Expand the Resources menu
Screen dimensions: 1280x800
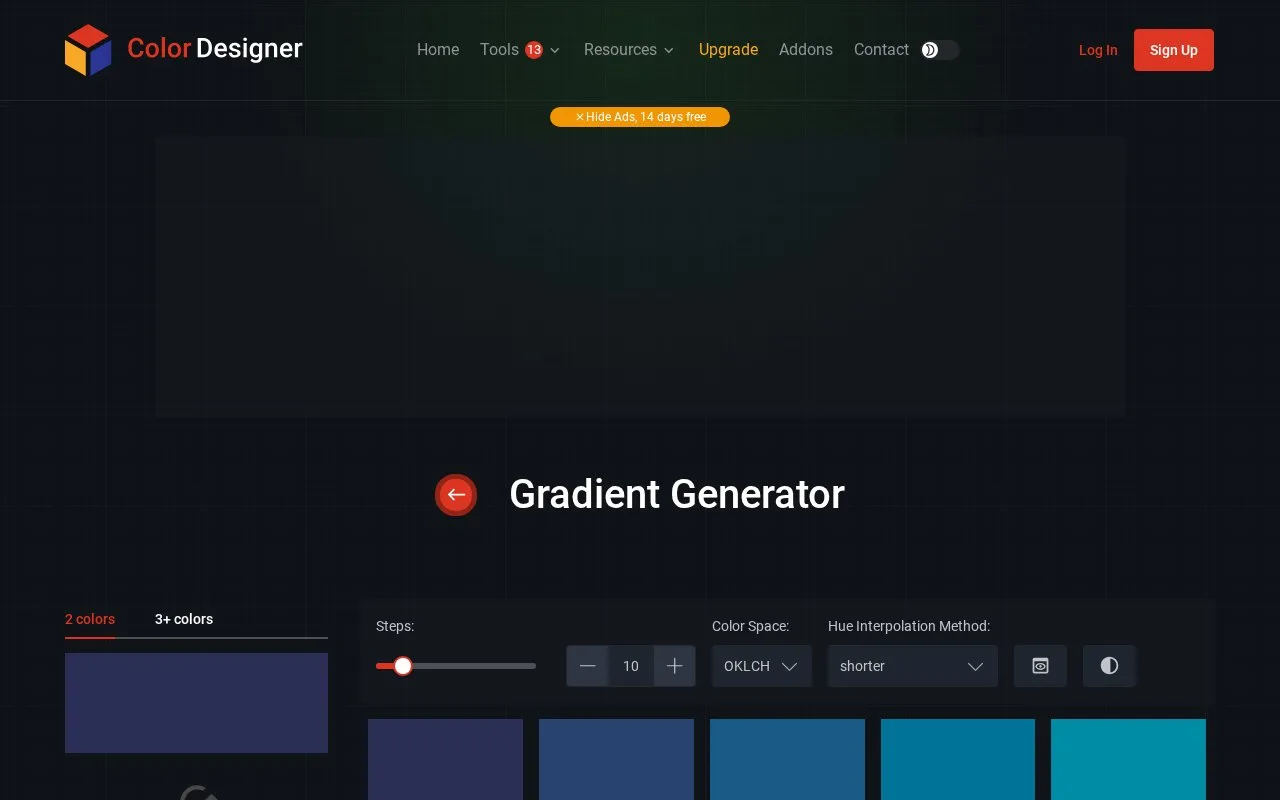click(629, 50)
